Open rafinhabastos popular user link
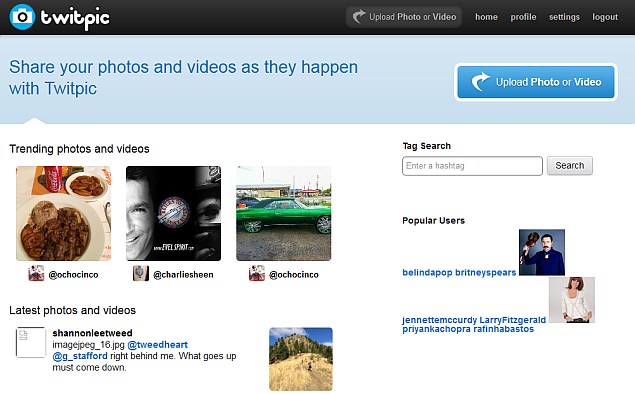 503,329
